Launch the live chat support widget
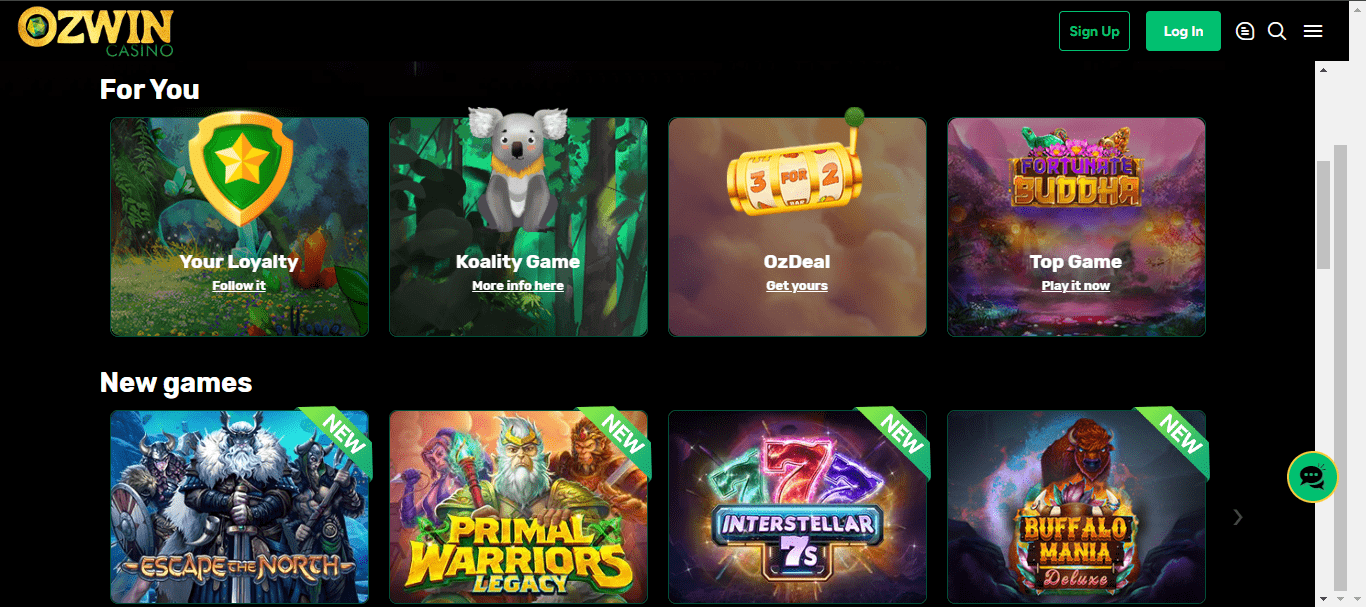The image size is (1366, 607). point(1312,477)
